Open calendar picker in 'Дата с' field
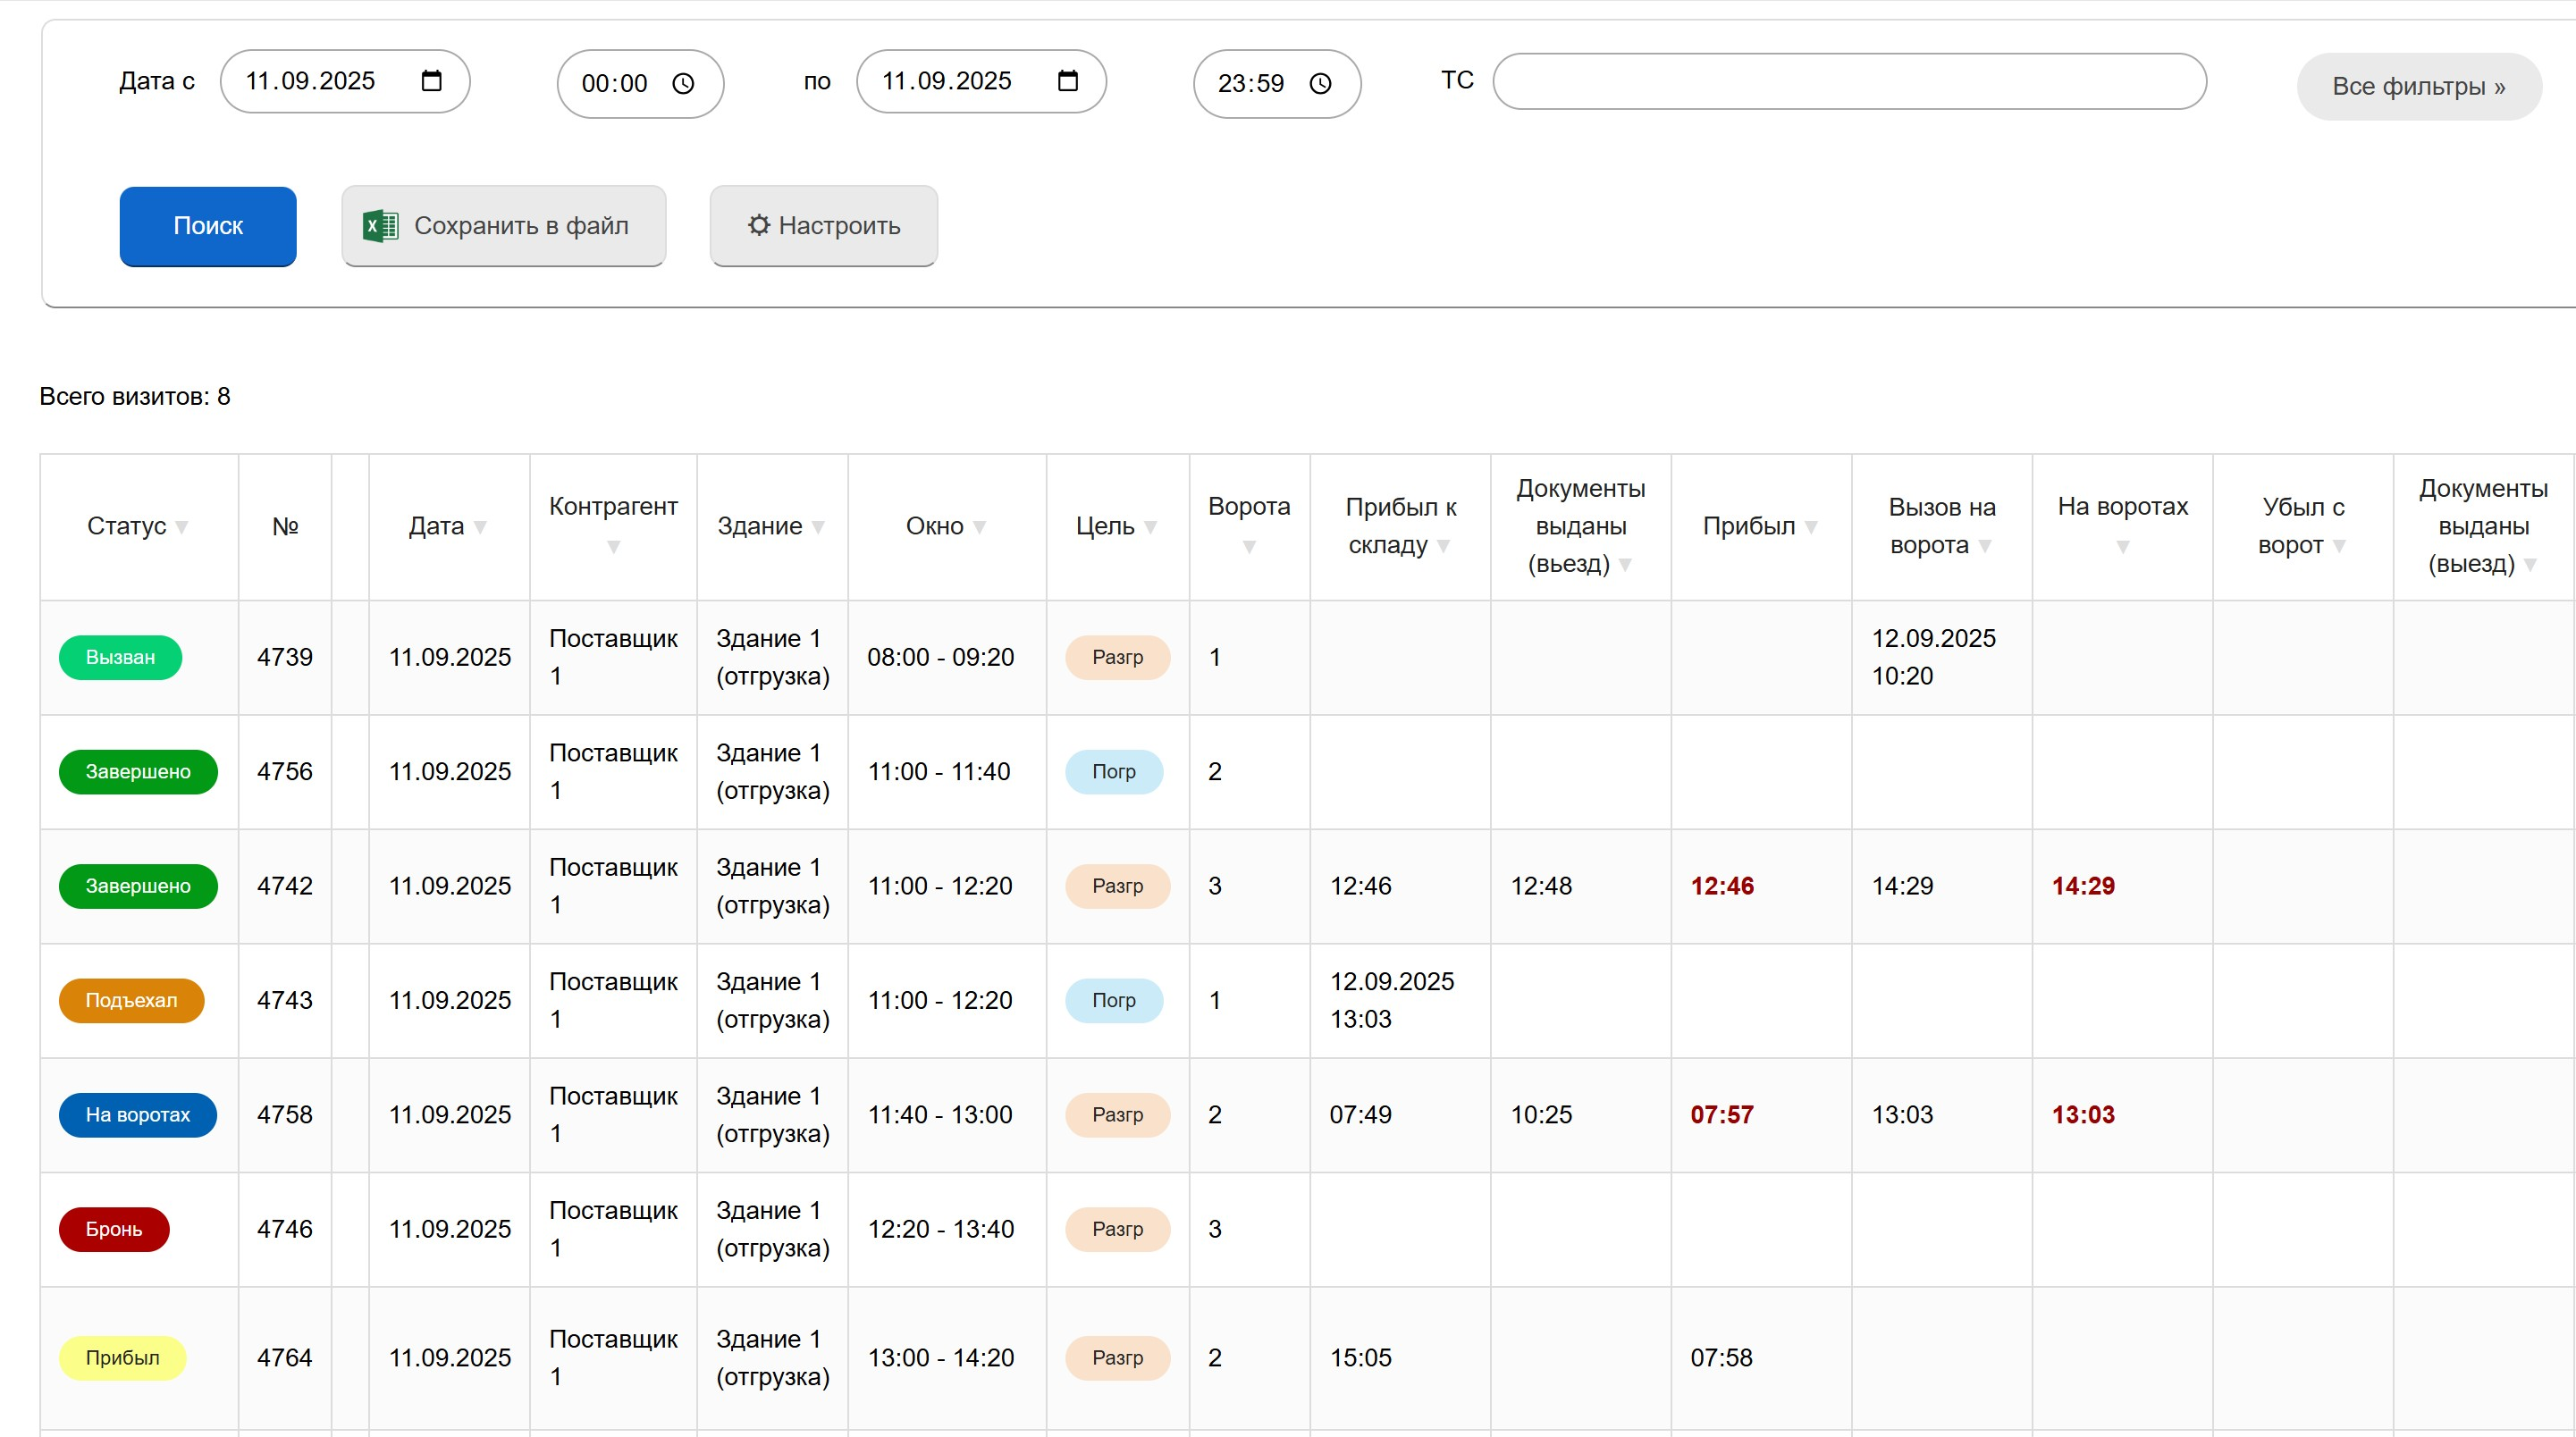The height and width of the screenshot is (1437, 2576). [431, 81]
